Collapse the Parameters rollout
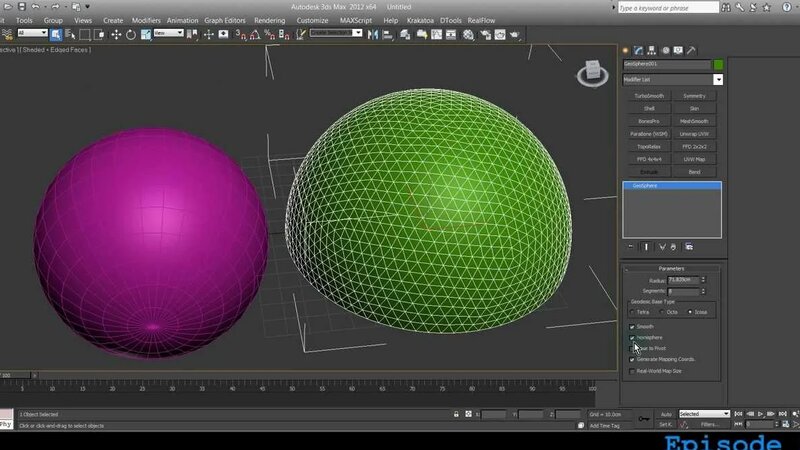 coord(671,268)
